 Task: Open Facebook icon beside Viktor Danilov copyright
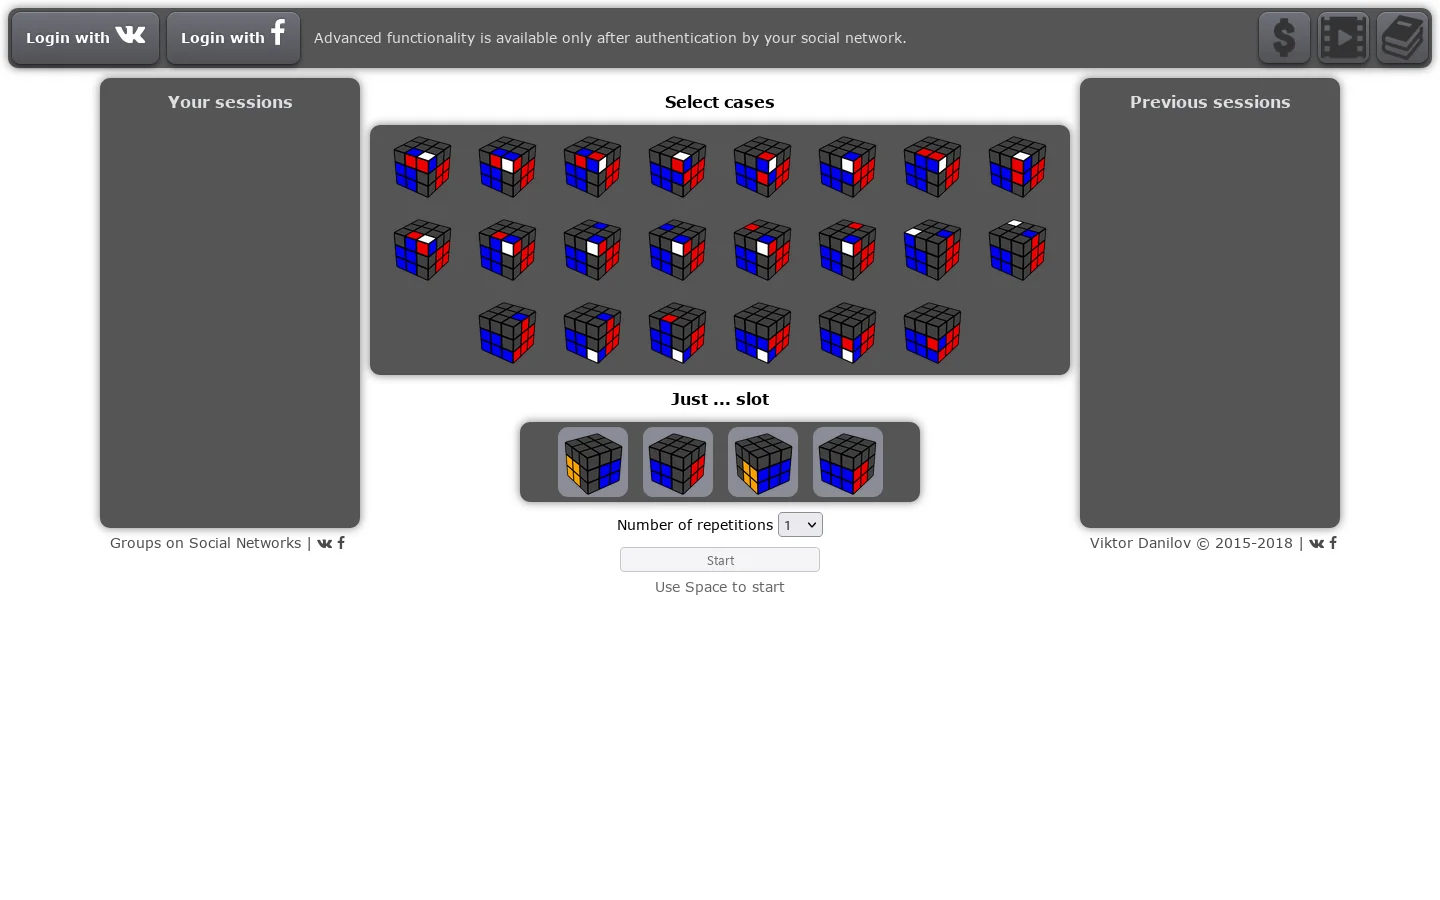pyautogui.click(x=1333, y=543)
